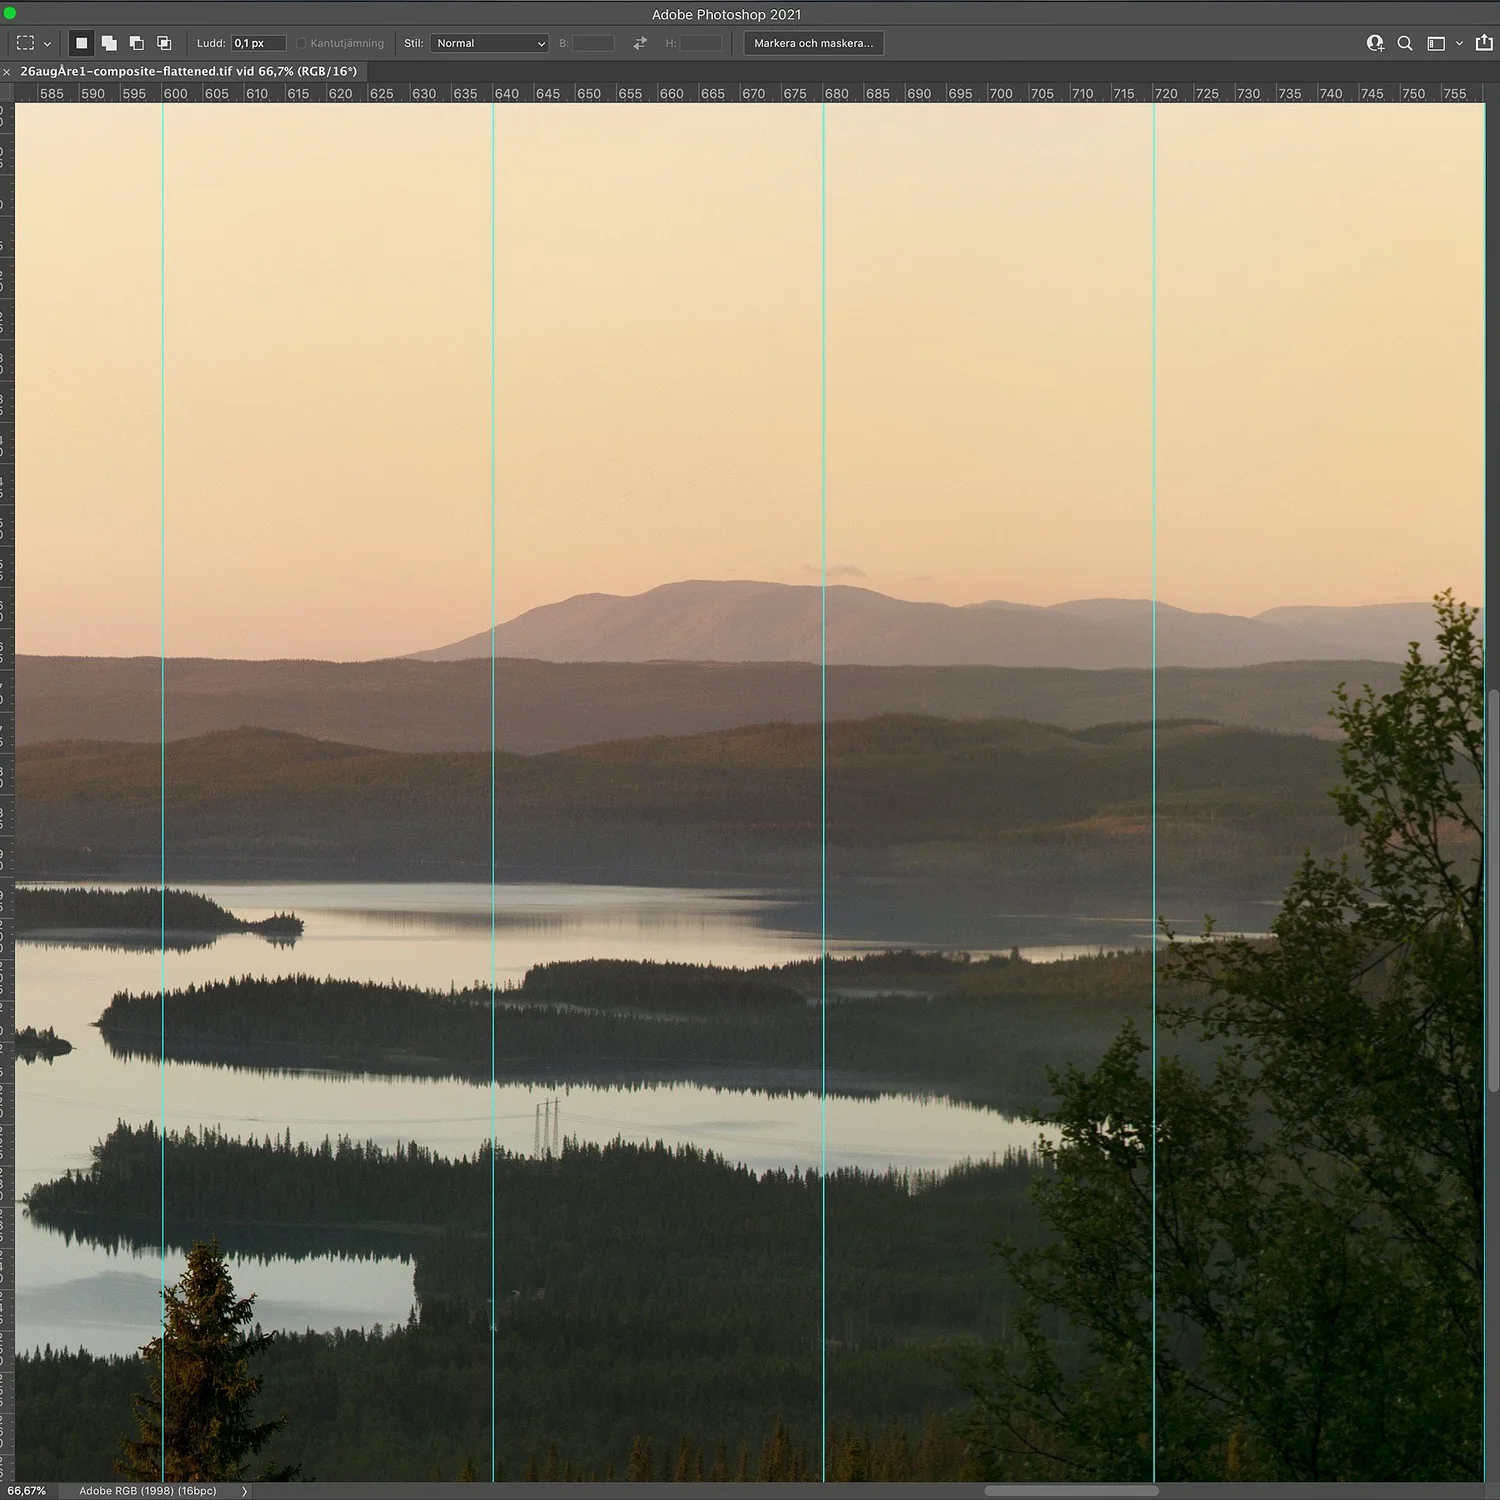Click the 66,67% zoom level field
This screenshot has width=1500, height=1500.
(27, 1491)
